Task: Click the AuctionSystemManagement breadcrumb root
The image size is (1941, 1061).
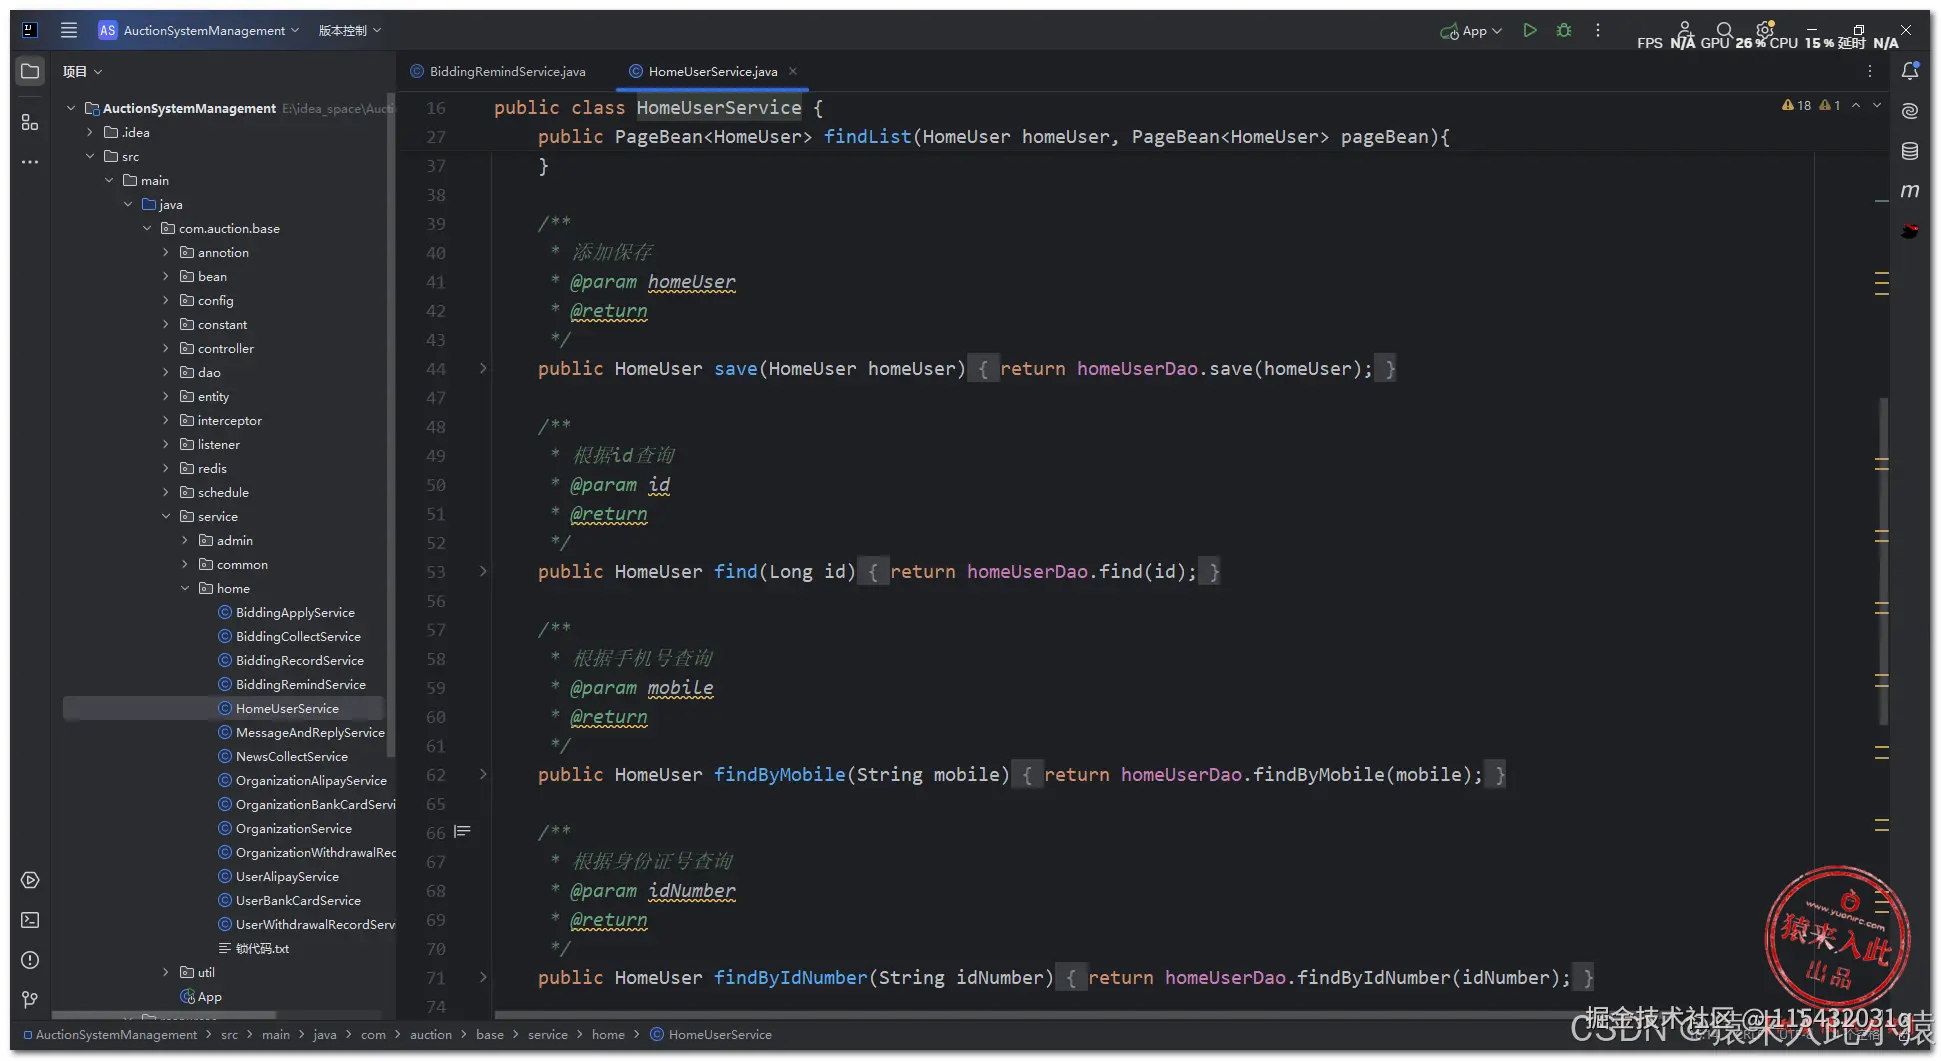Action: coord(110,1034)
